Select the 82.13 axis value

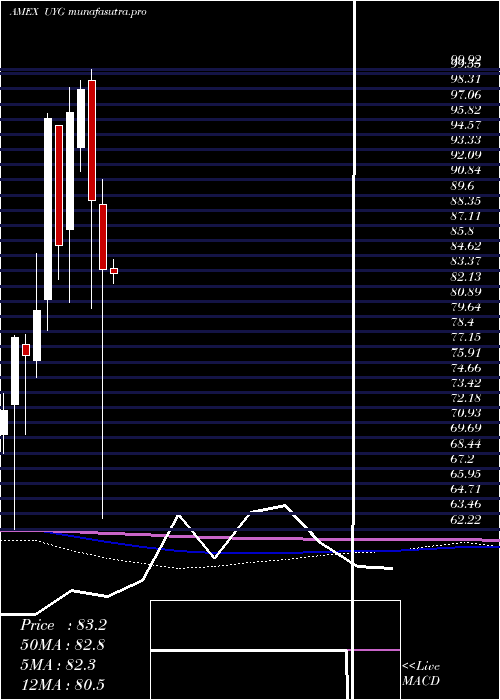tap(466, 277)
